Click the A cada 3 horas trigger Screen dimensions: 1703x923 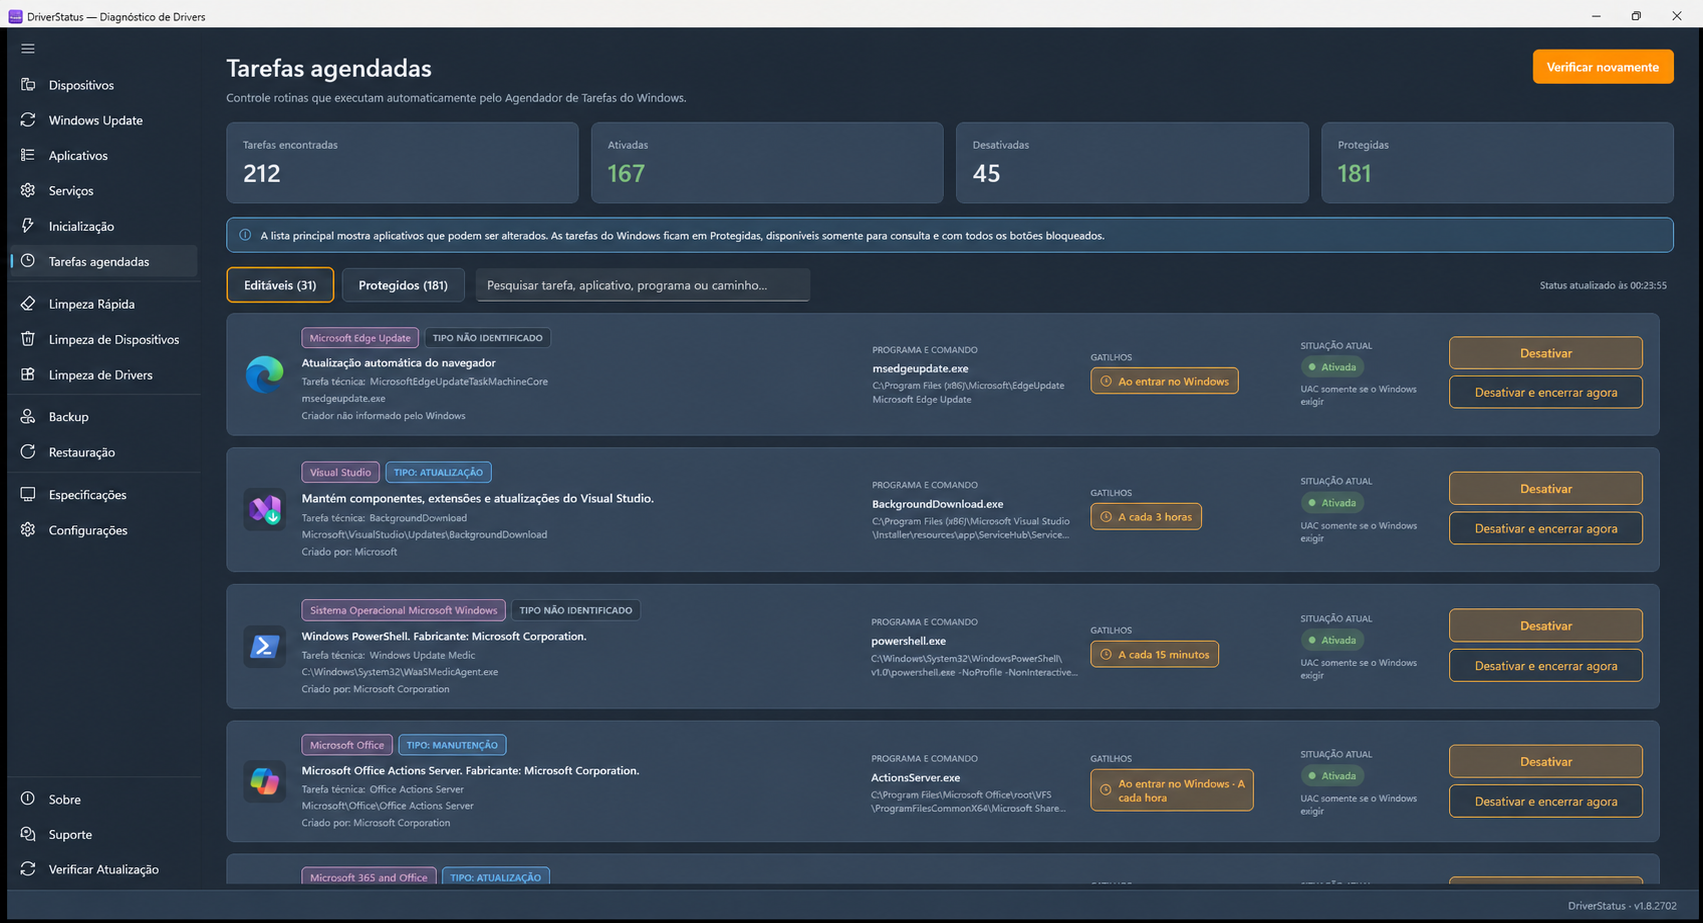(1146, 517)
